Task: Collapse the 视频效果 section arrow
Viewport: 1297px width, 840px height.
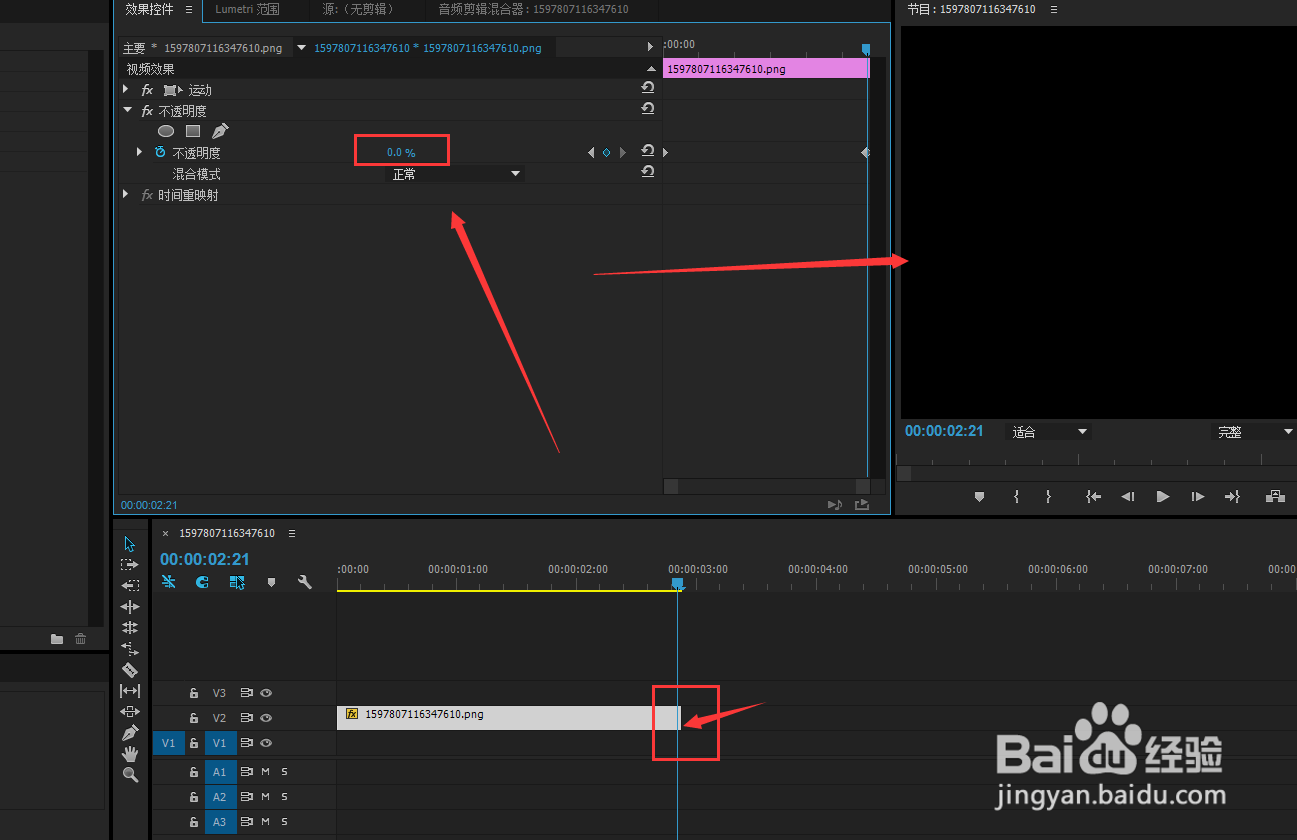Action: point(651,69)
